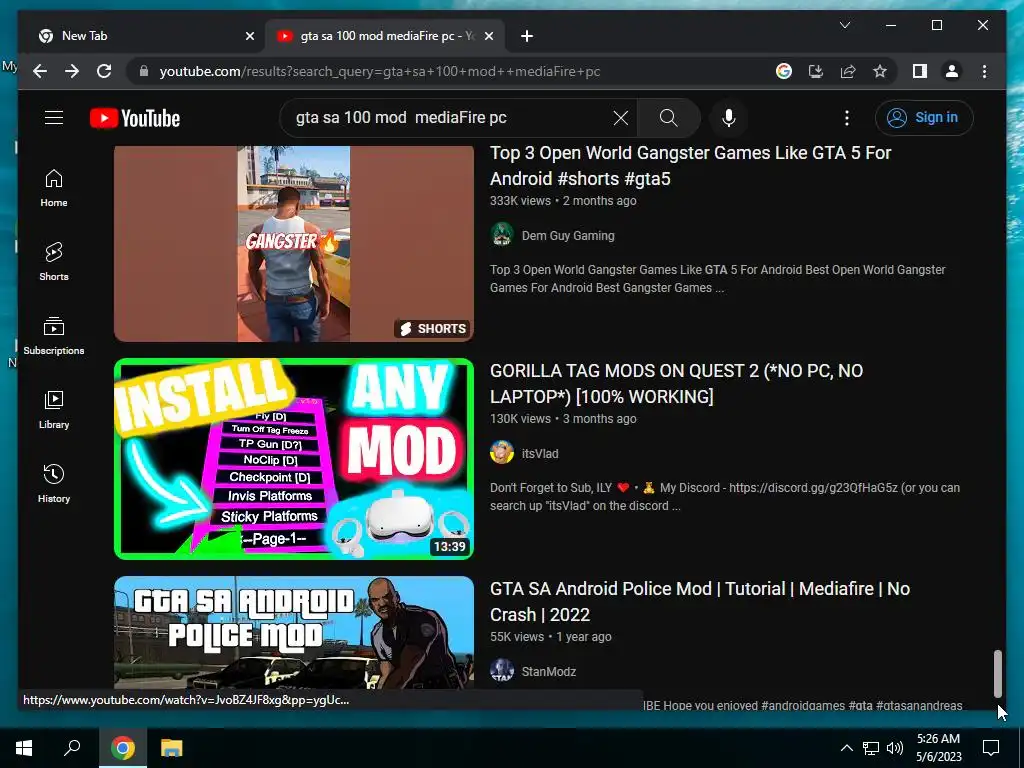1024x768 pixels.
Task: Open Top 3 Open World Gangster Games title
Action: click(x=690, y=166)
